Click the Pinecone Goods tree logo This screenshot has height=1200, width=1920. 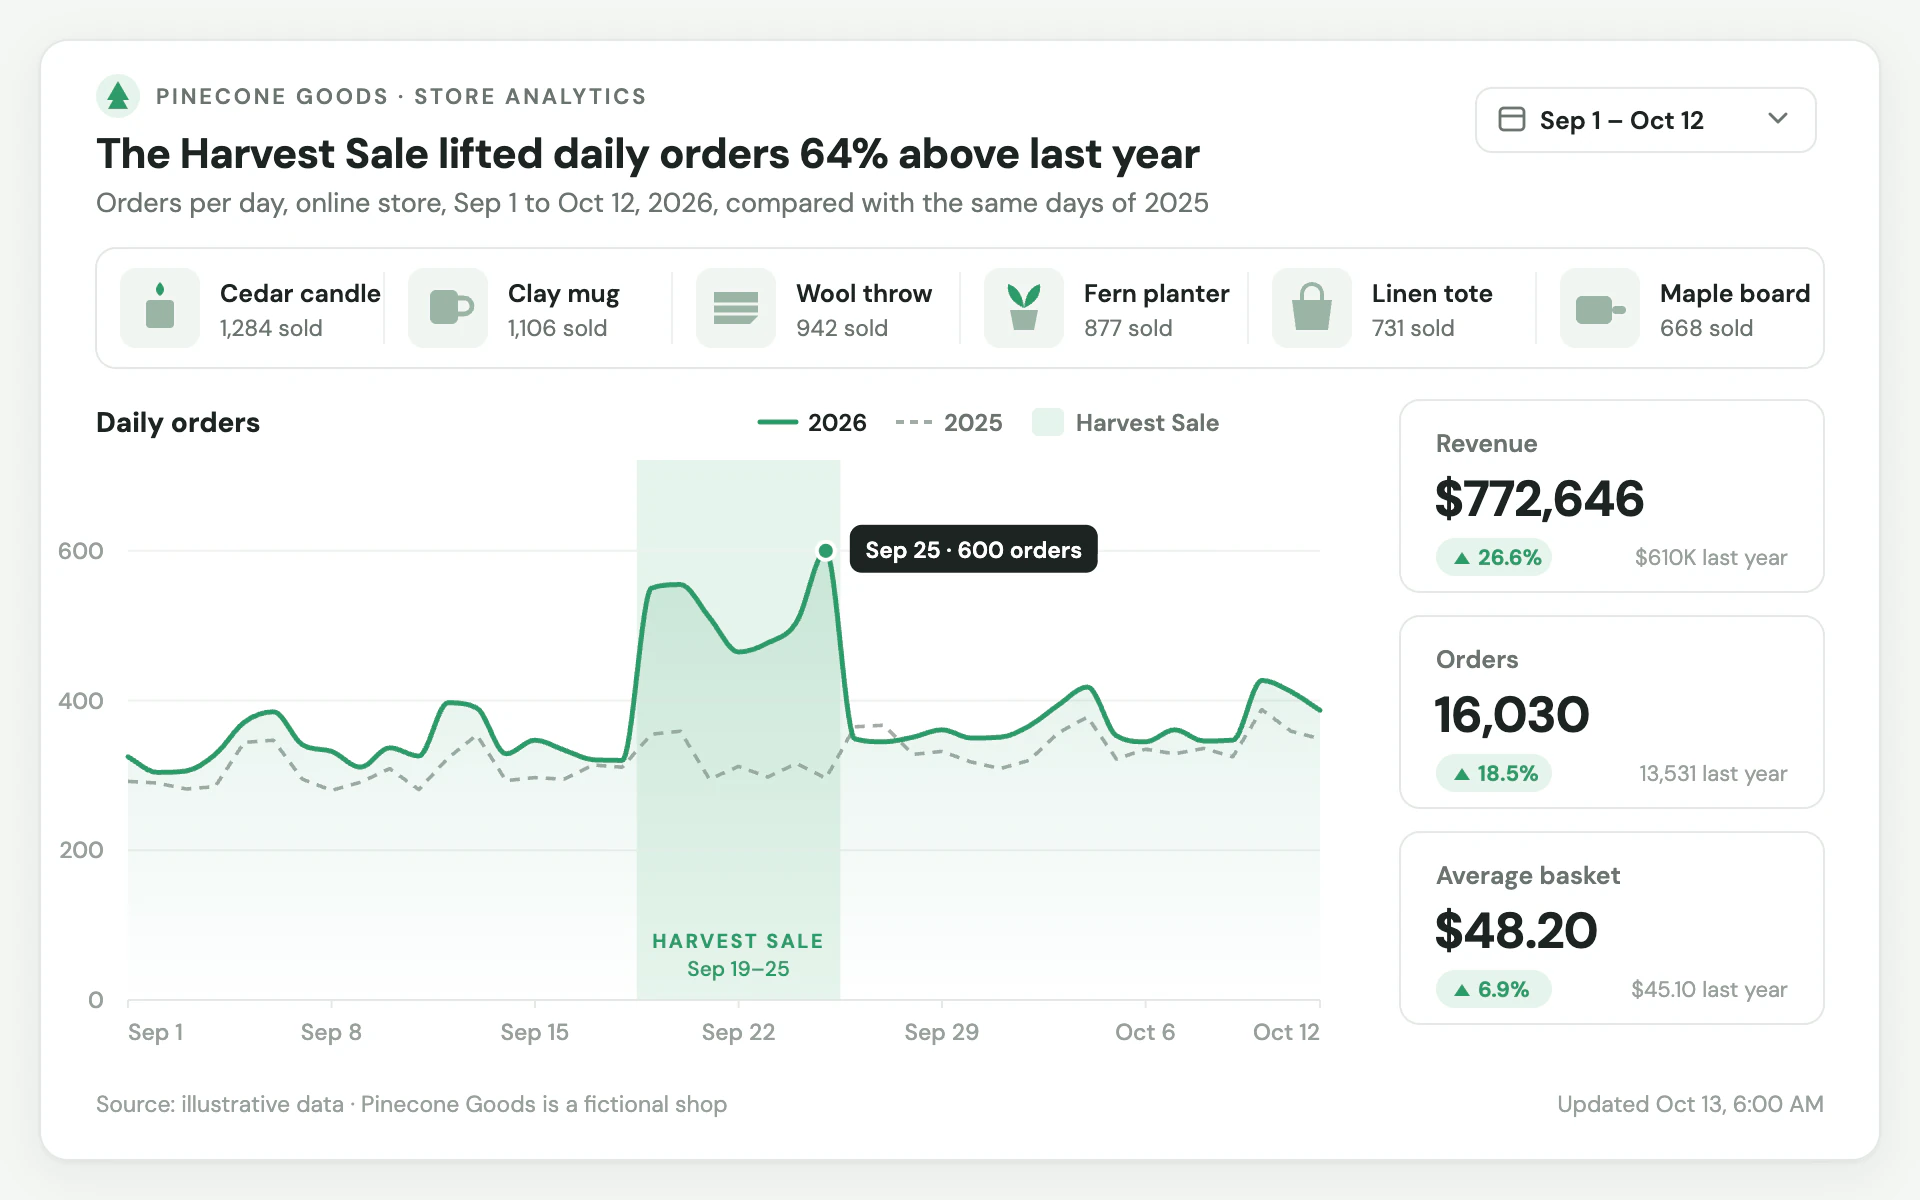[x=118, y=96]
